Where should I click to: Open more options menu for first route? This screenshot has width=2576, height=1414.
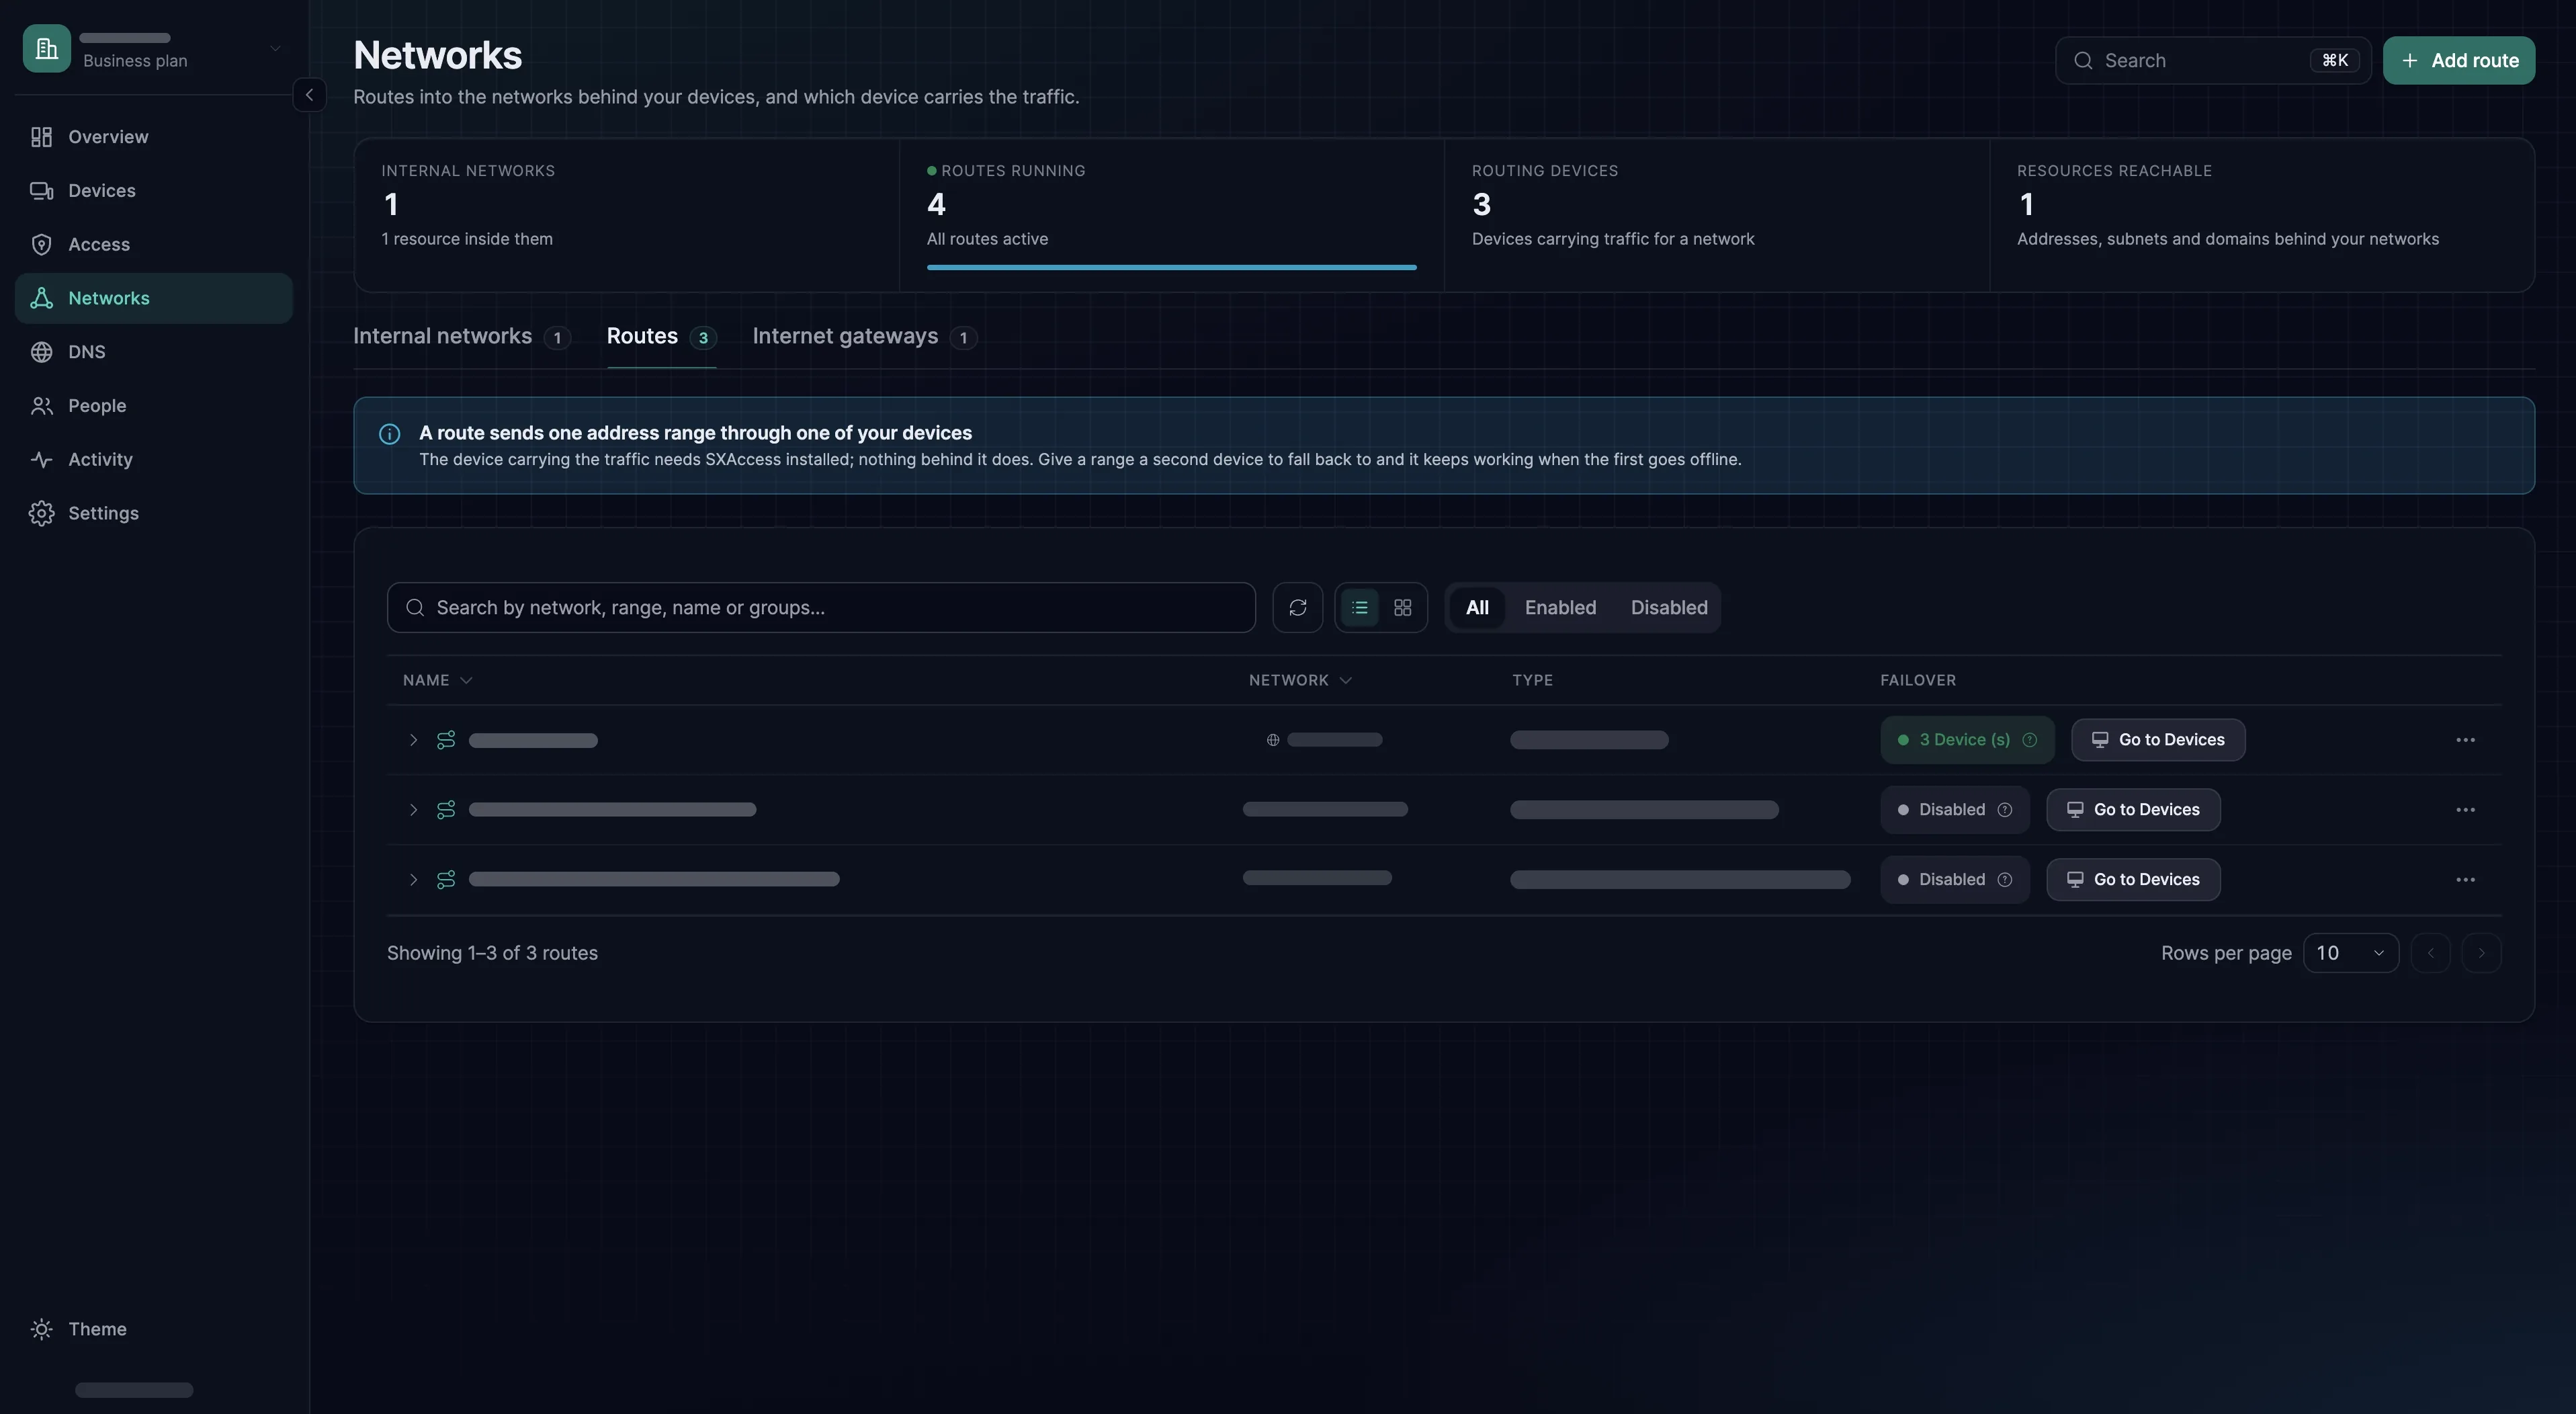[2465, 741]
